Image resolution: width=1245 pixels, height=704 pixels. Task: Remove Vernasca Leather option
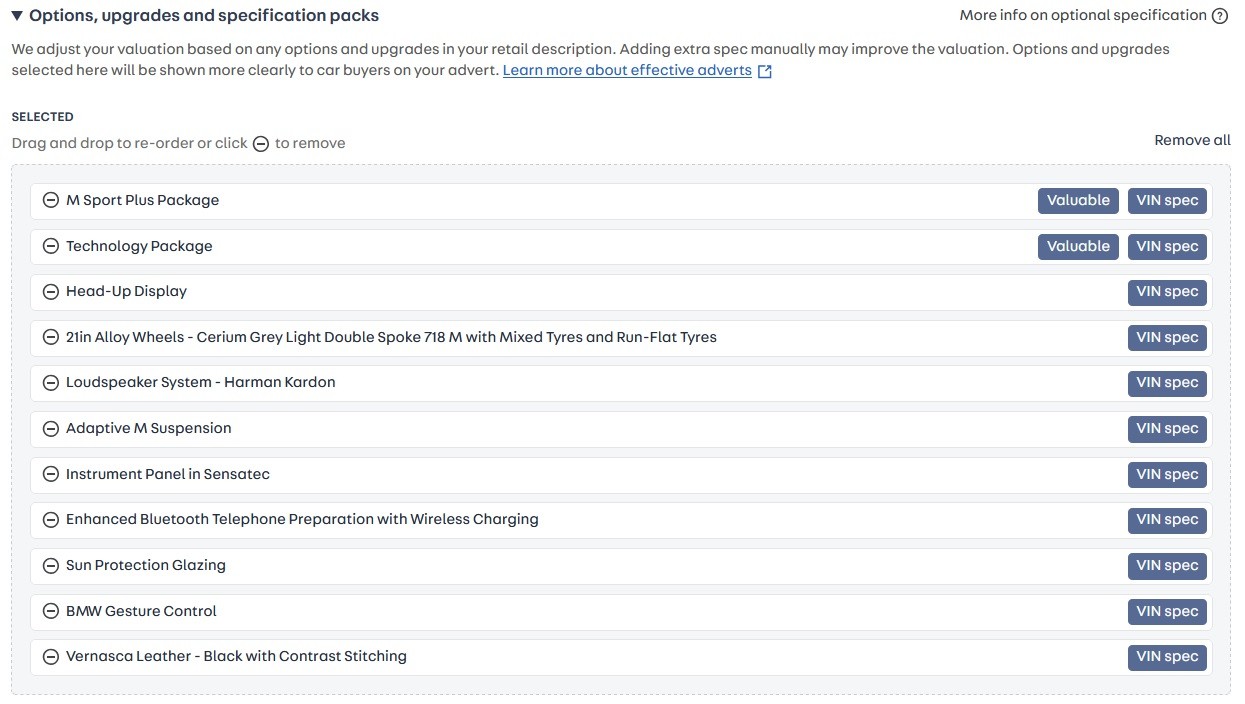(x=50, y=657)
